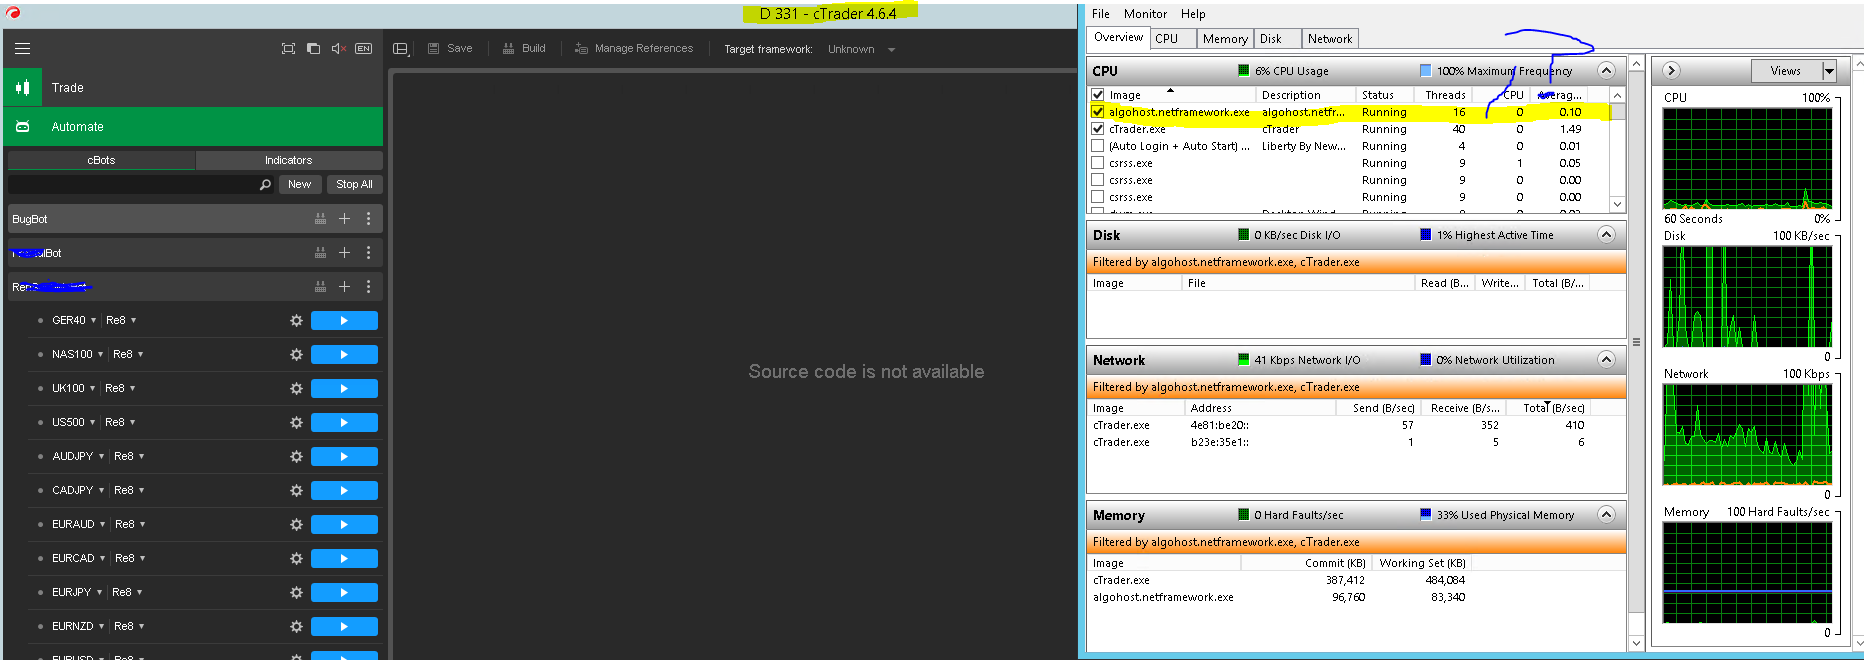Click the round expand arrow above Resource Monitor graphs

point(1671,70)
